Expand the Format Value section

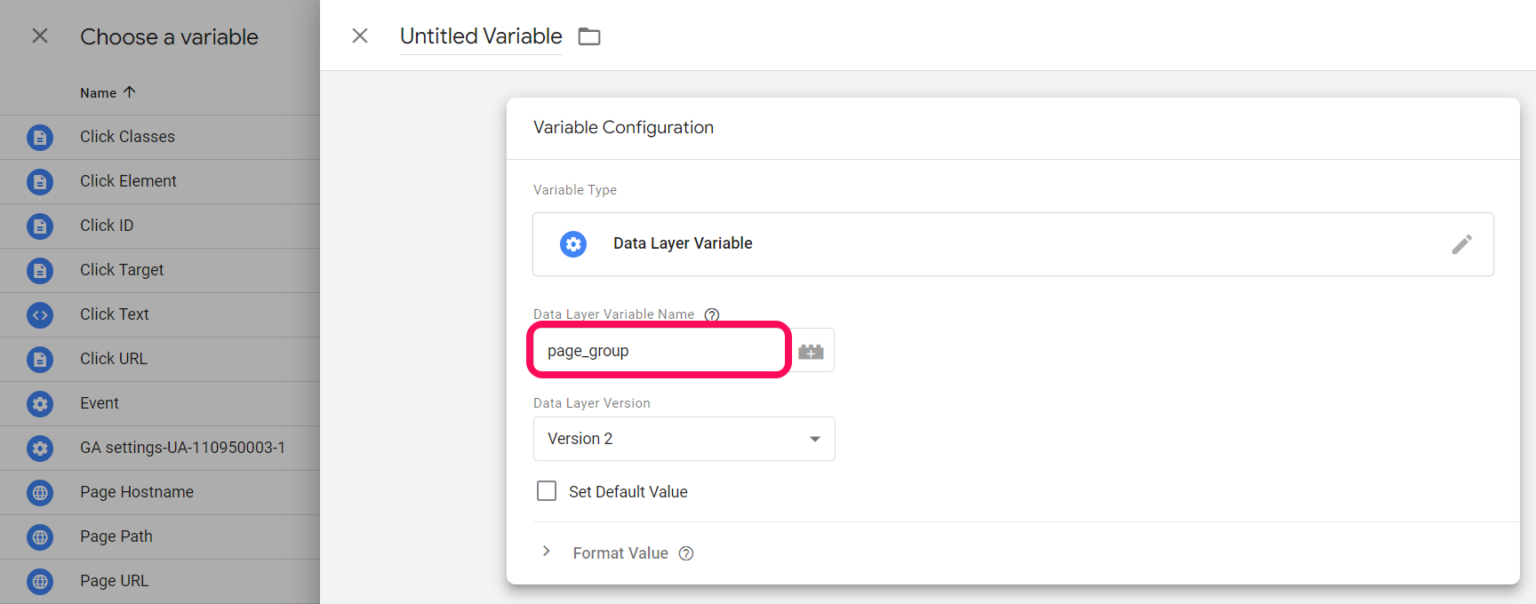[547, 551]
